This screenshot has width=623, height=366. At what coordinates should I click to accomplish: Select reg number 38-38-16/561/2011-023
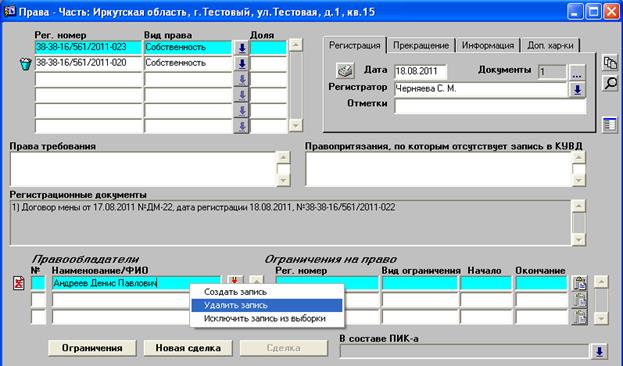point(88,47)
